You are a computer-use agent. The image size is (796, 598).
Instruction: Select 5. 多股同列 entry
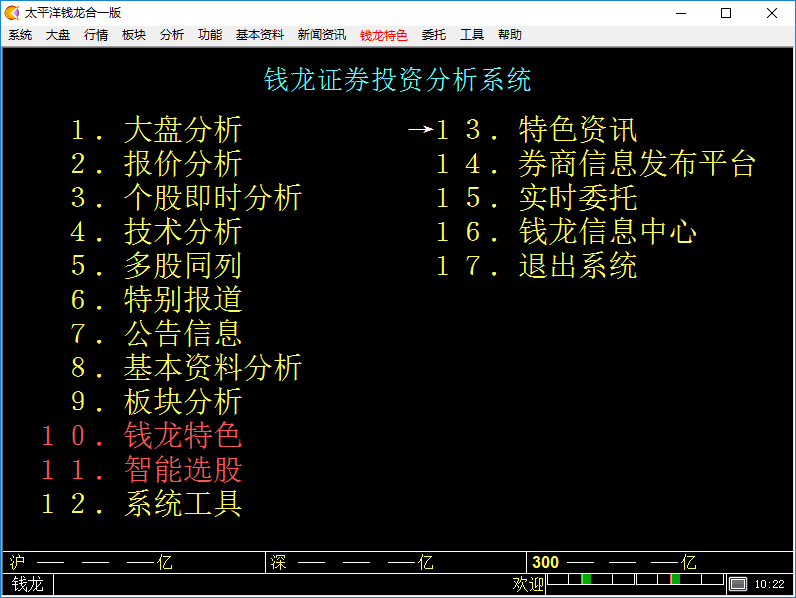point(156,265)
